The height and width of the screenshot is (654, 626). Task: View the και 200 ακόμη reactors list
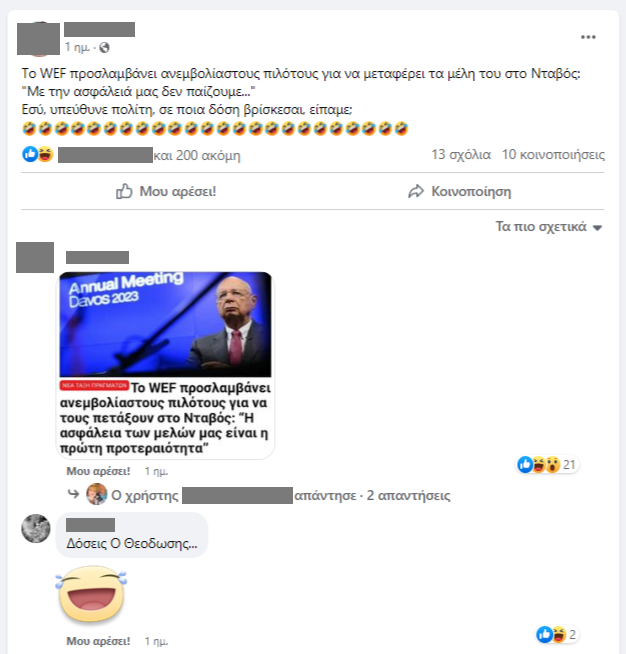197,155
